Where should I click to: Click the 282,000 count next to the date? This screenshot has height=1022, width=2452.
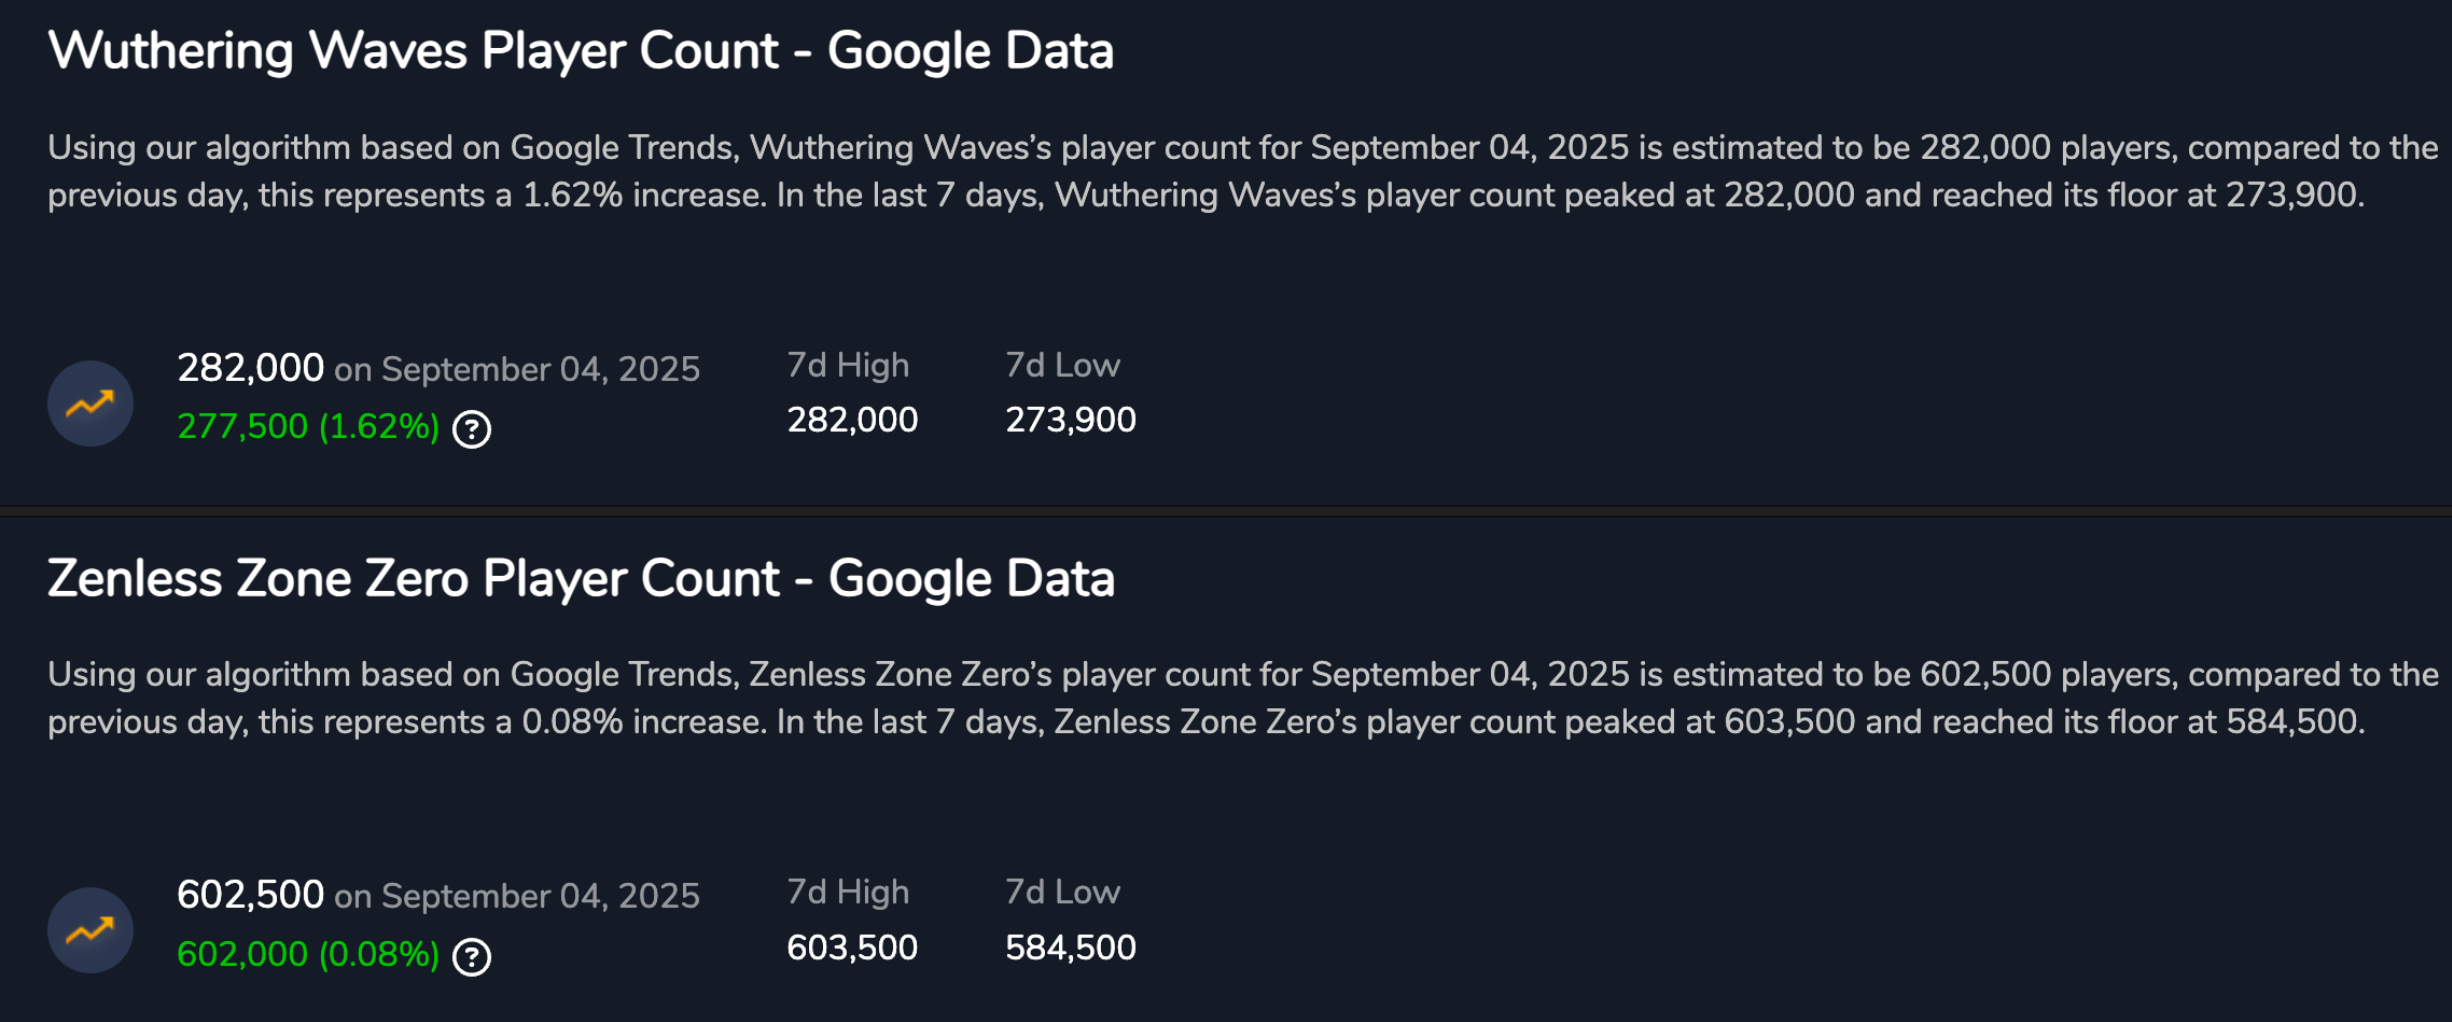250,368
